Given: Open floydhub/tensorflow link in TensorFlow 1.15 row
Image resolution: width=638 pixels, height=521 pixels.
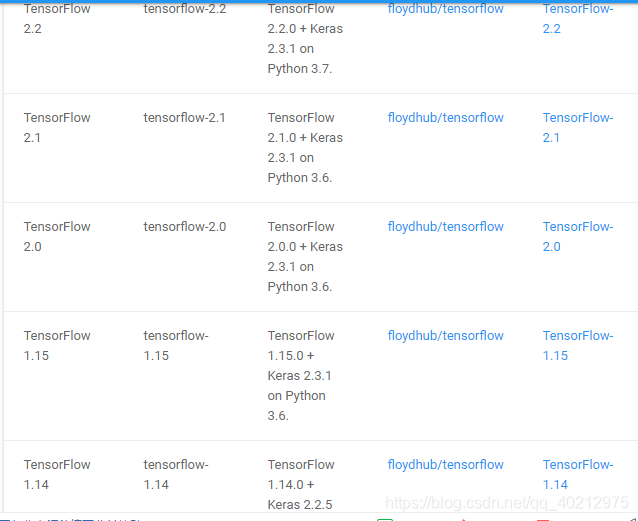Looking at the screenshot, I should (x=446, y=336).
